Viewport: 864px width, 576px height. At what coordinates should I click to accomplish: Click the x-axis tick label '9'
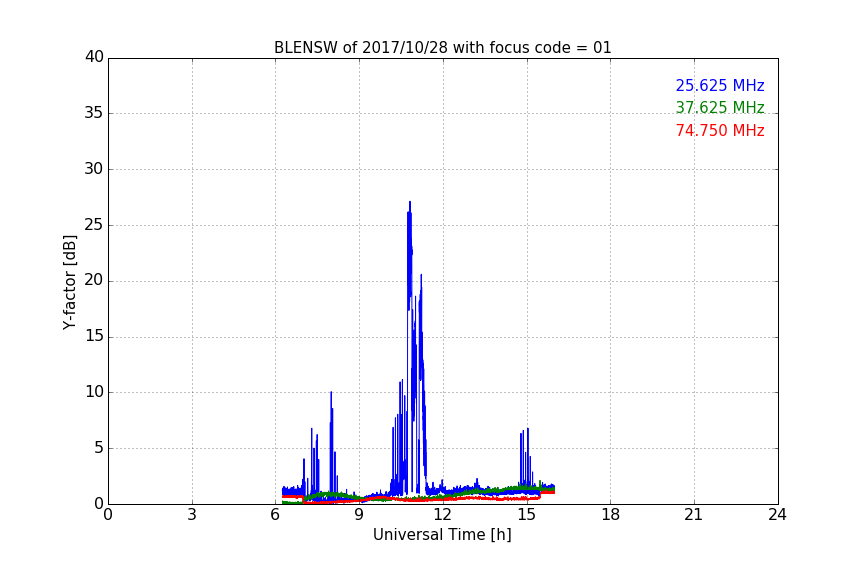pos(359,515)
